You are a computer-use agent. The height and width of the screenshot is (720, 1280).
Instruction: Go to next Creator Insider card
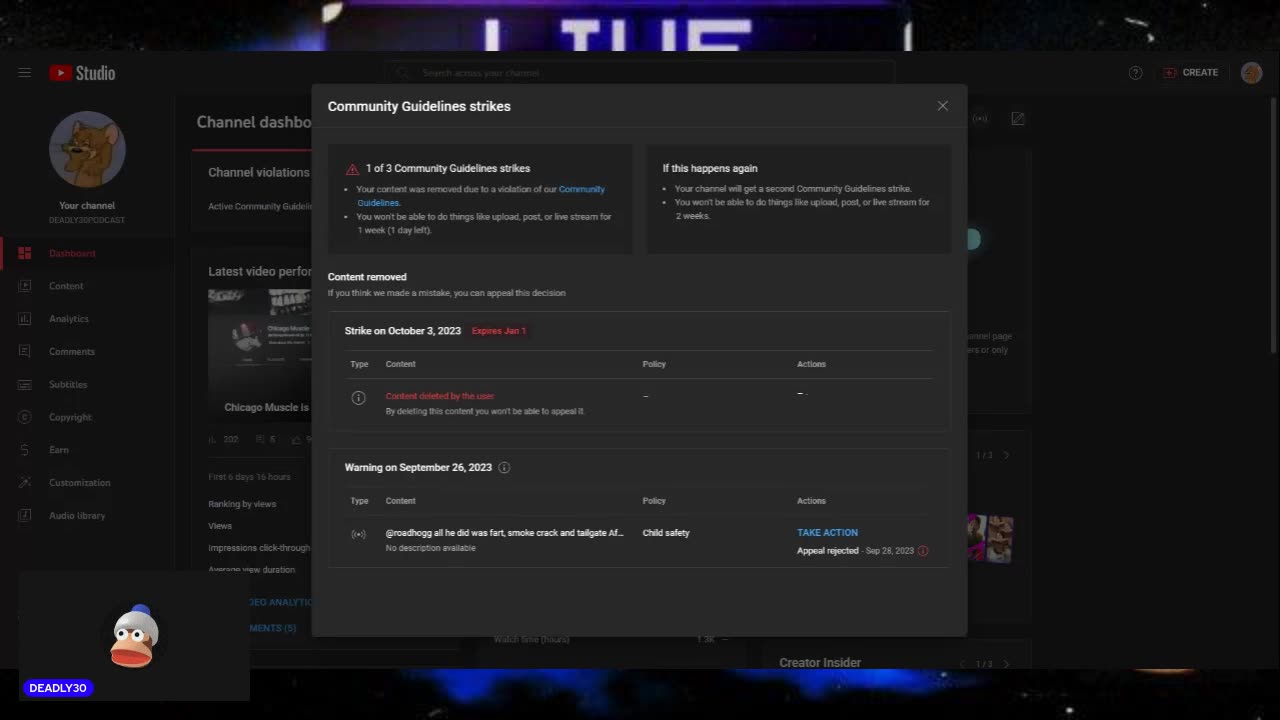coord(1007,664)
